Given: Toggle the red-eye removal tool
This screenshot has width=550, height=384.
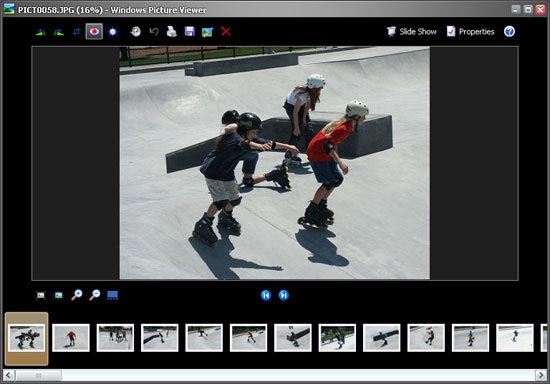Looking at the screenshot, I should click(x=94, y=32).
